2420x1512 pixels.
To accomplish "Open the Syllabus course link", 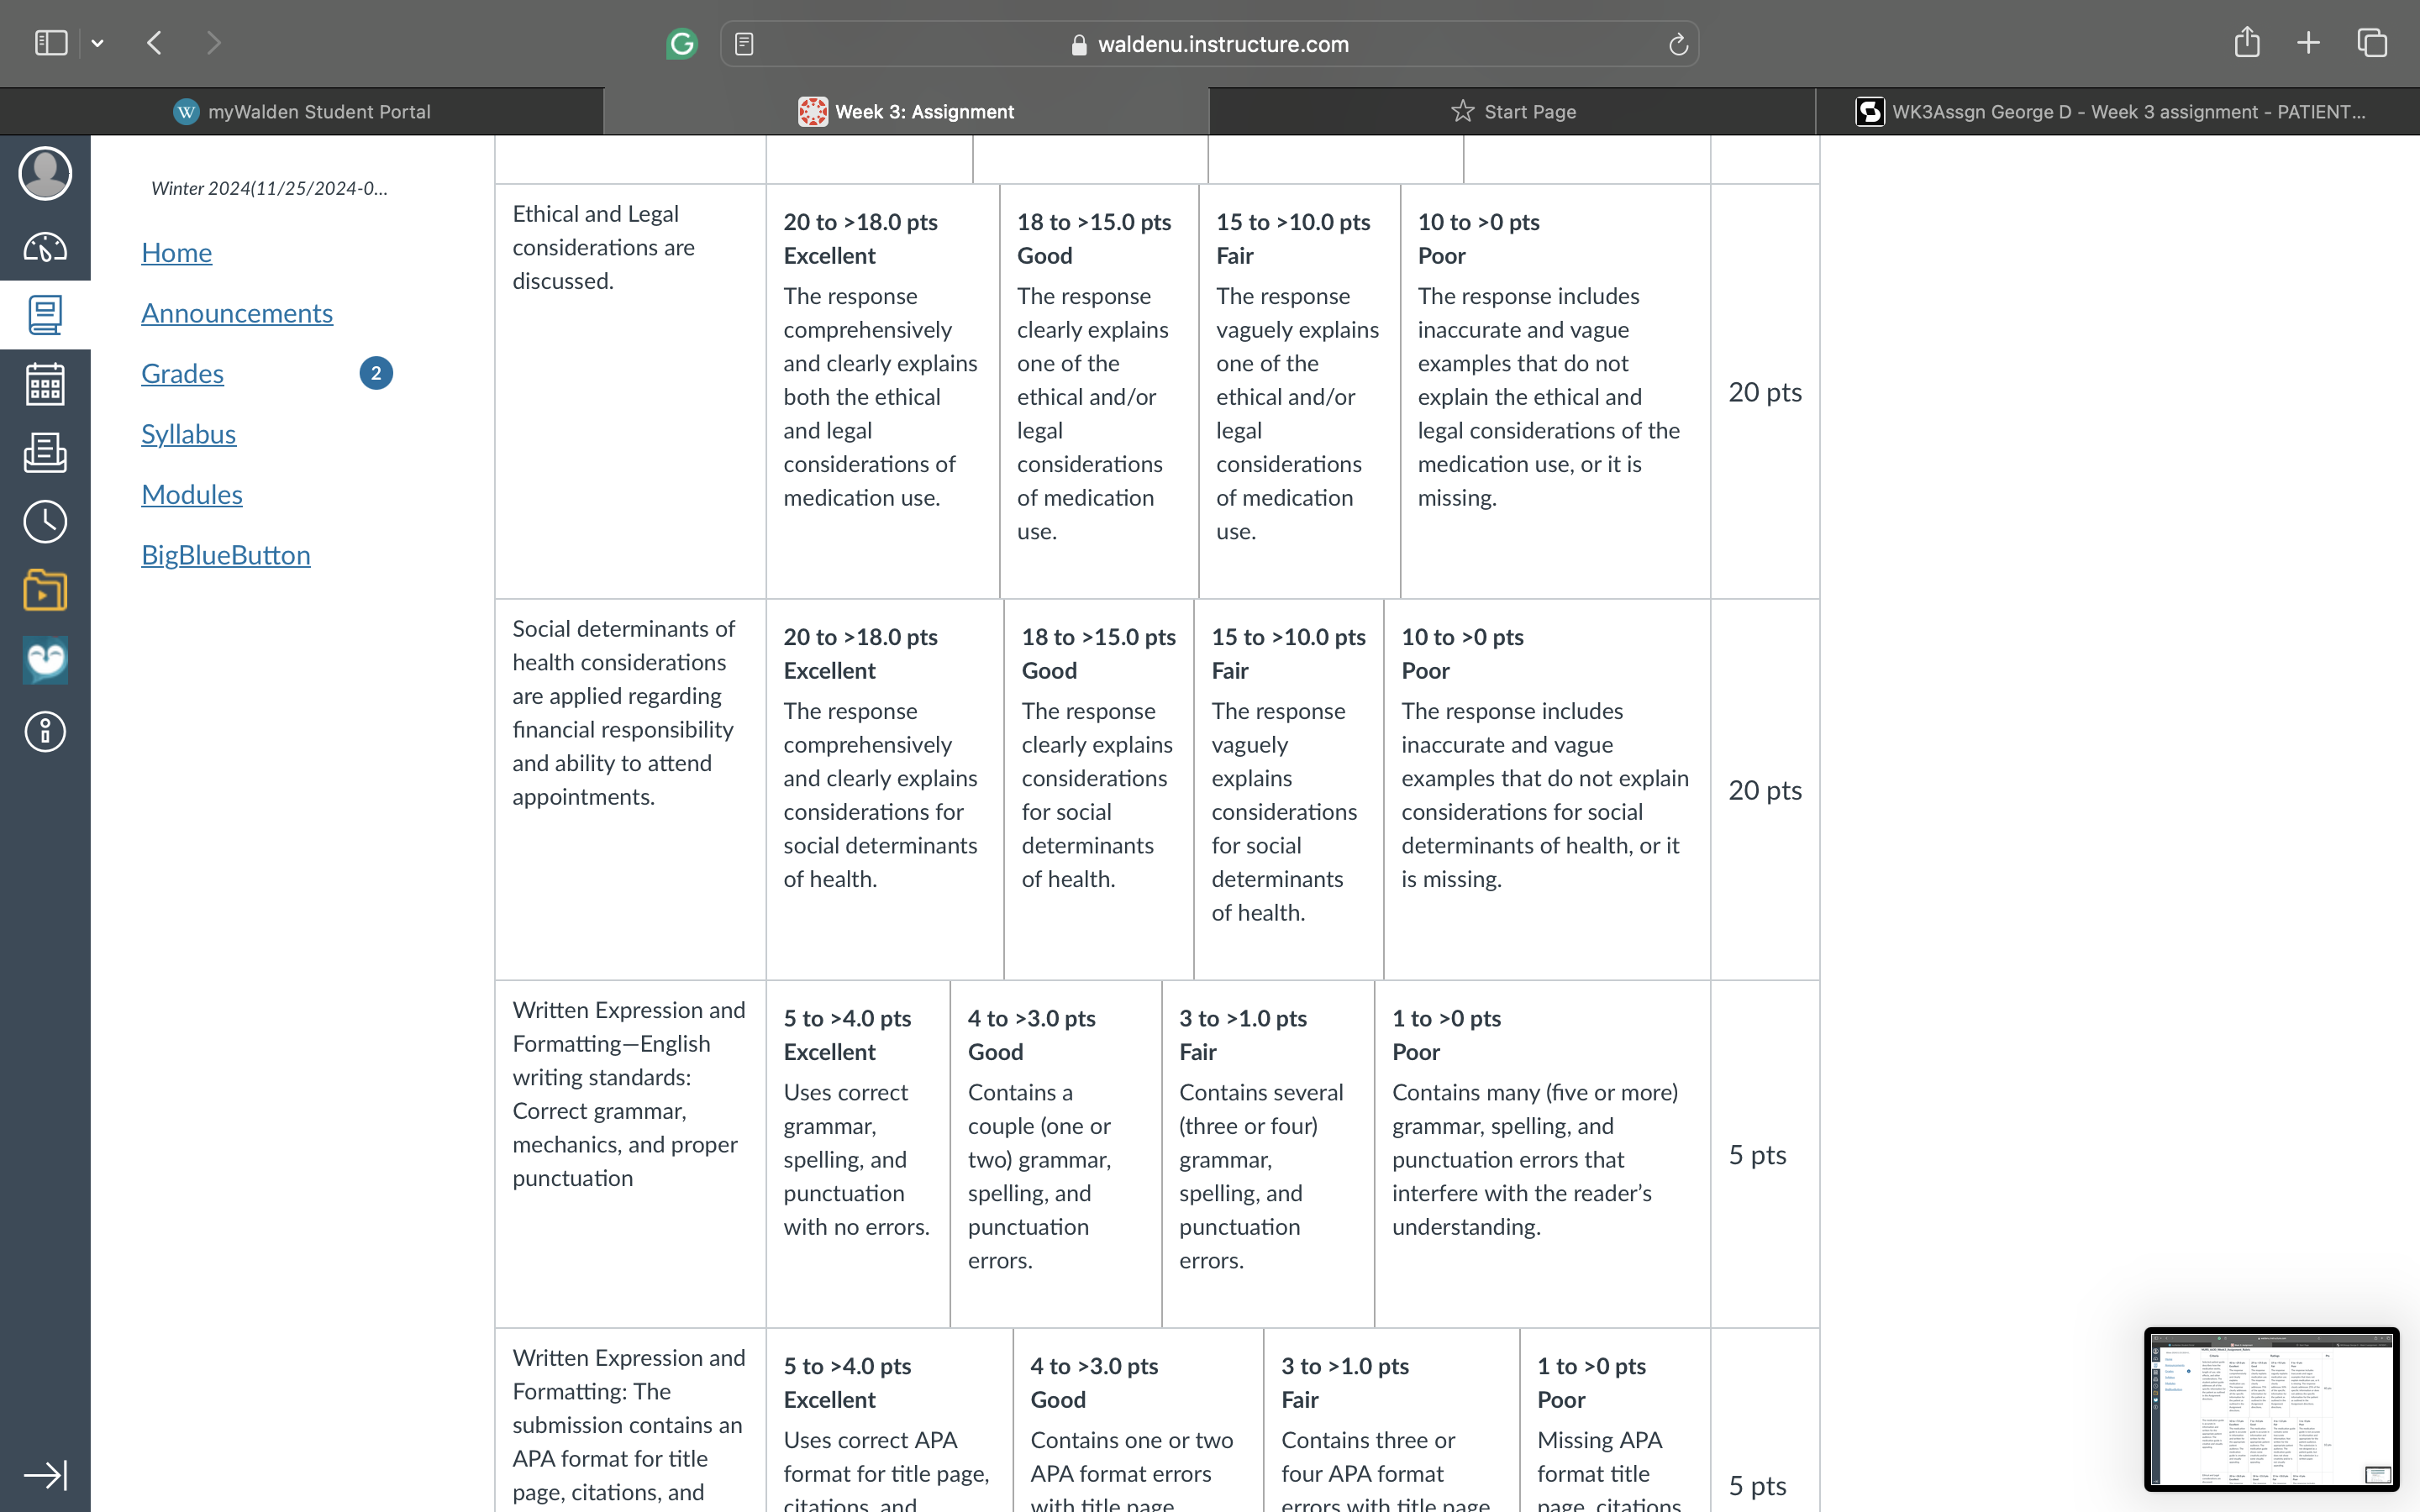I will tap(189, 434).
